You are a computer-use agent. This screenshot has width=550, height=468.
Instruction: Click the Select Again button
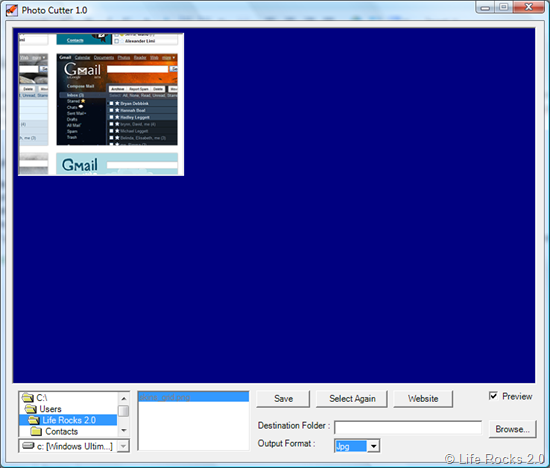(x=352, y=399)
